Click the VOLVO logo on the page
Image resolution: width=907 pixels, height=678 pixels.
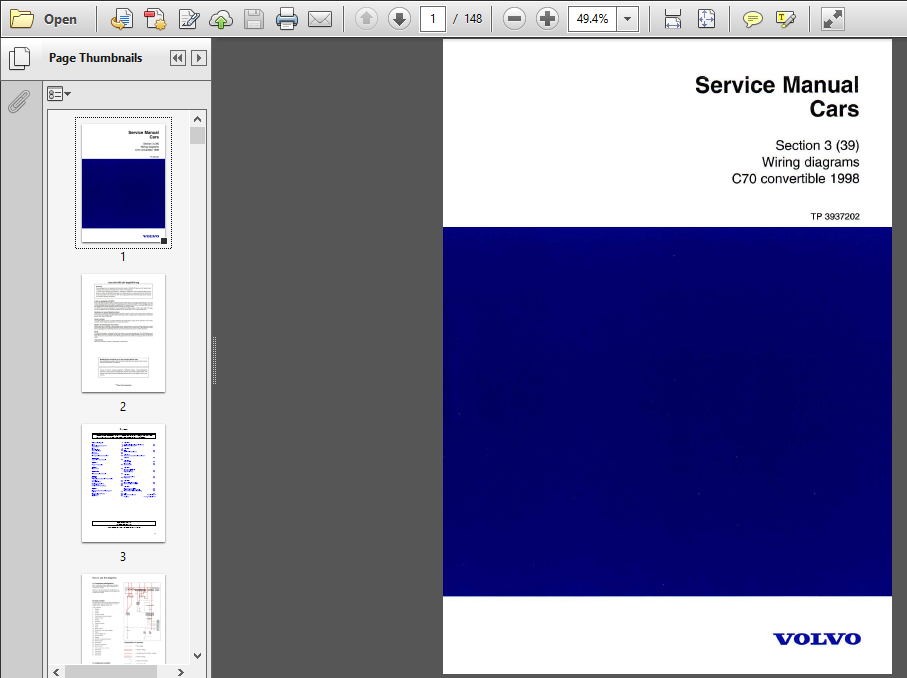817,639
